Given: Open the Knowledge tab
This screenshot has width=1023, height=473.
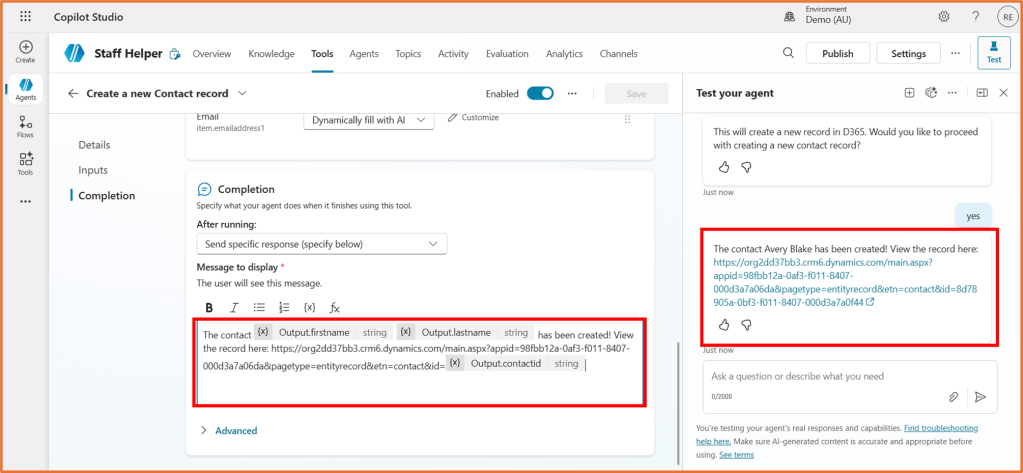Looking at the screenshot, I should [271, 54].
